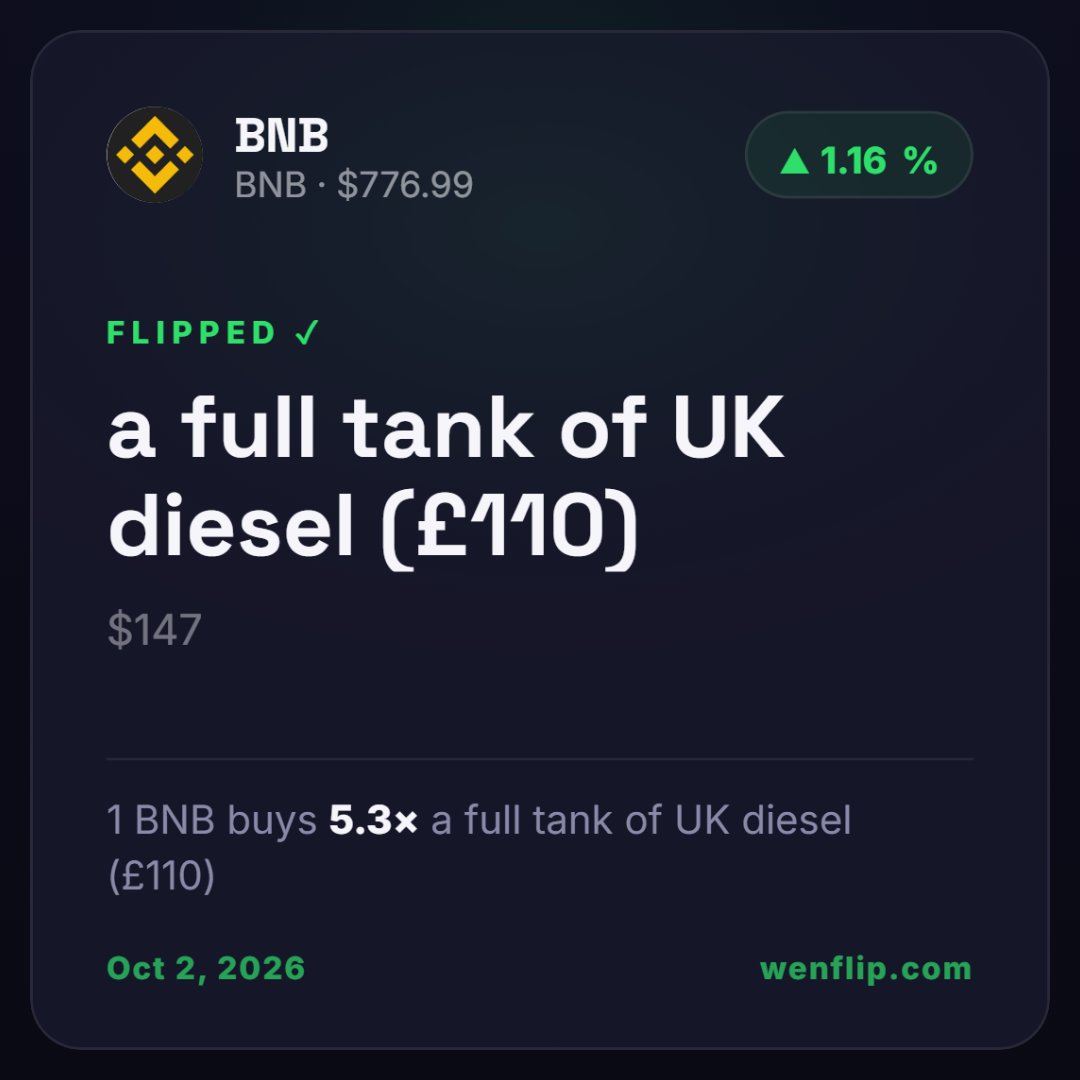
Task: Click the BNB coin logo icon
Action: click(154, 154)
